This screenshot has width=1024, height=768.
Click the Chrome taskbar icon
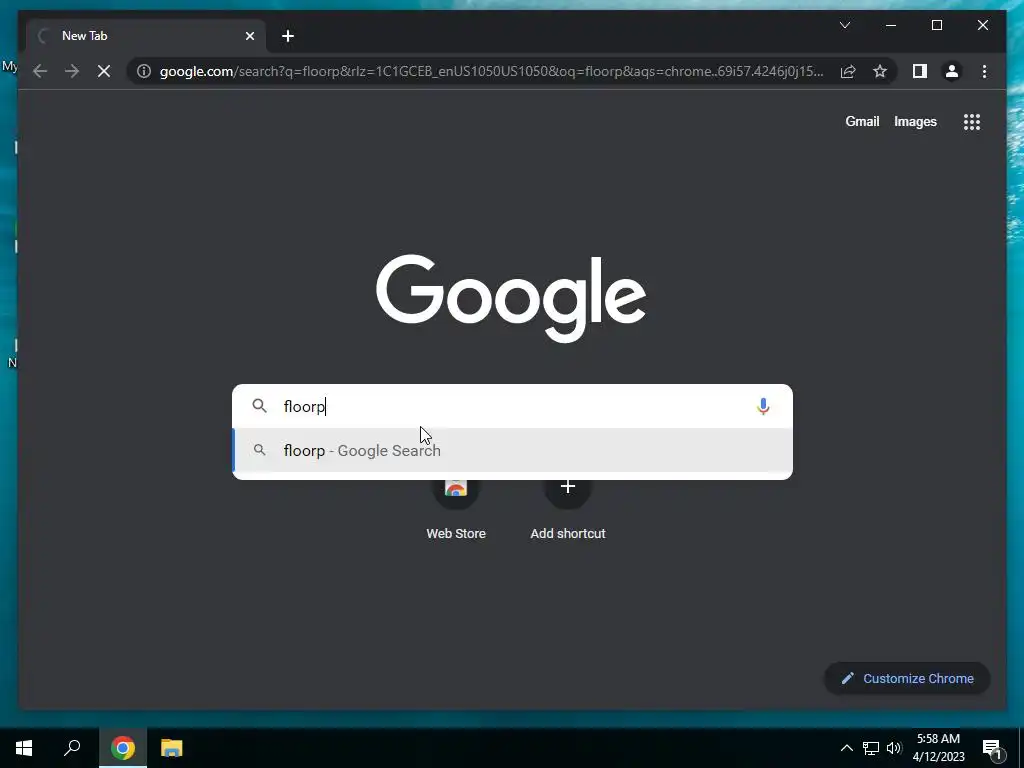pos(123,748)
